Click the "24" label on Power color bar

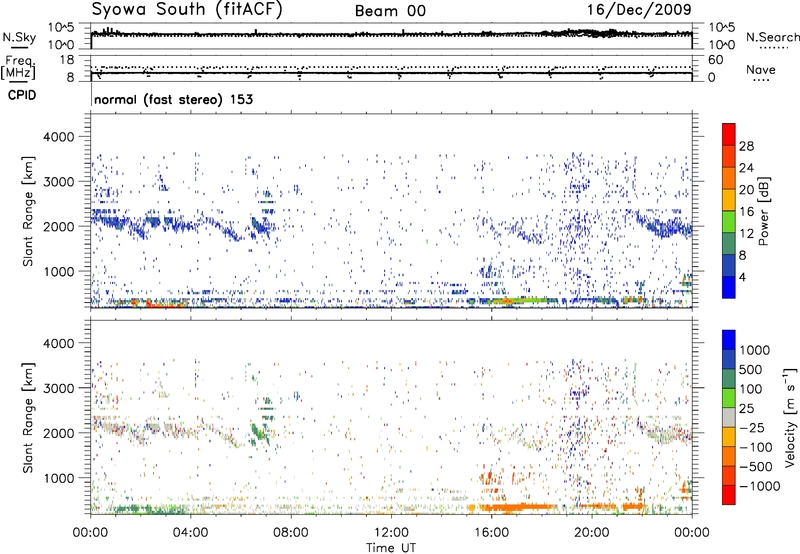746,168
